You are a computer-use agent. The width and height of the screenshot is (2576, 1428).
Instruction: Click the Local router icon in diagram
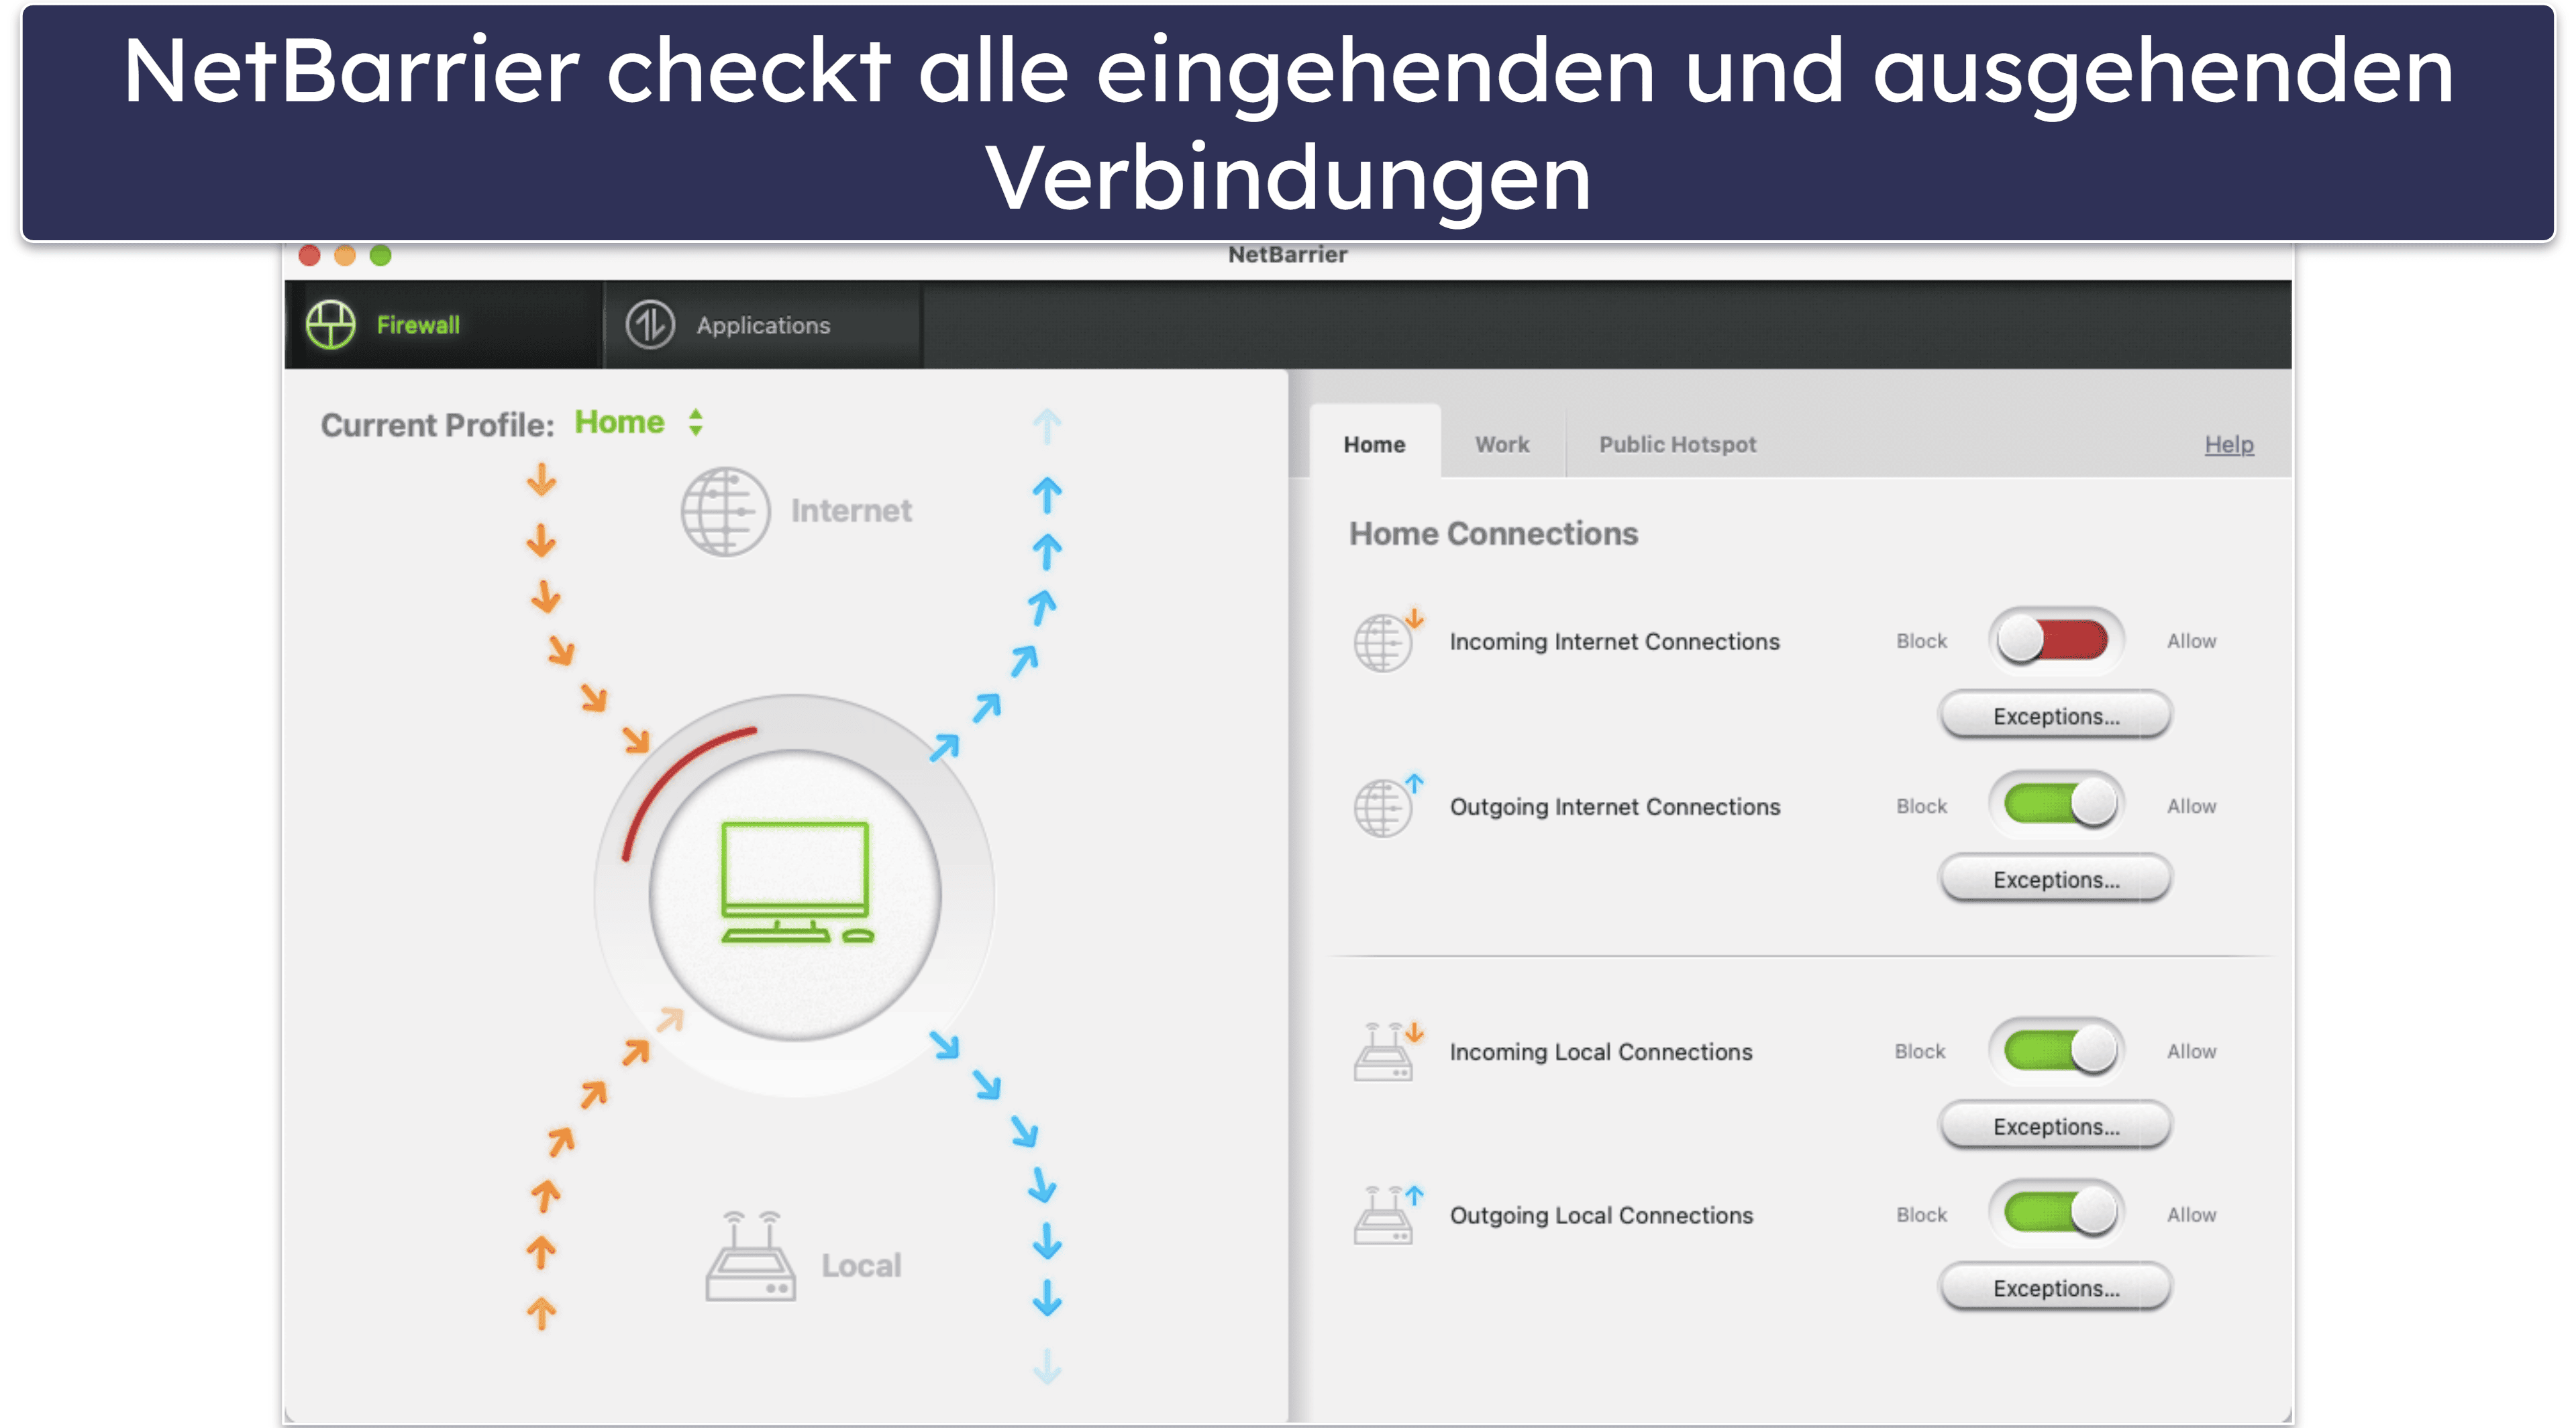coord(750,1256)
